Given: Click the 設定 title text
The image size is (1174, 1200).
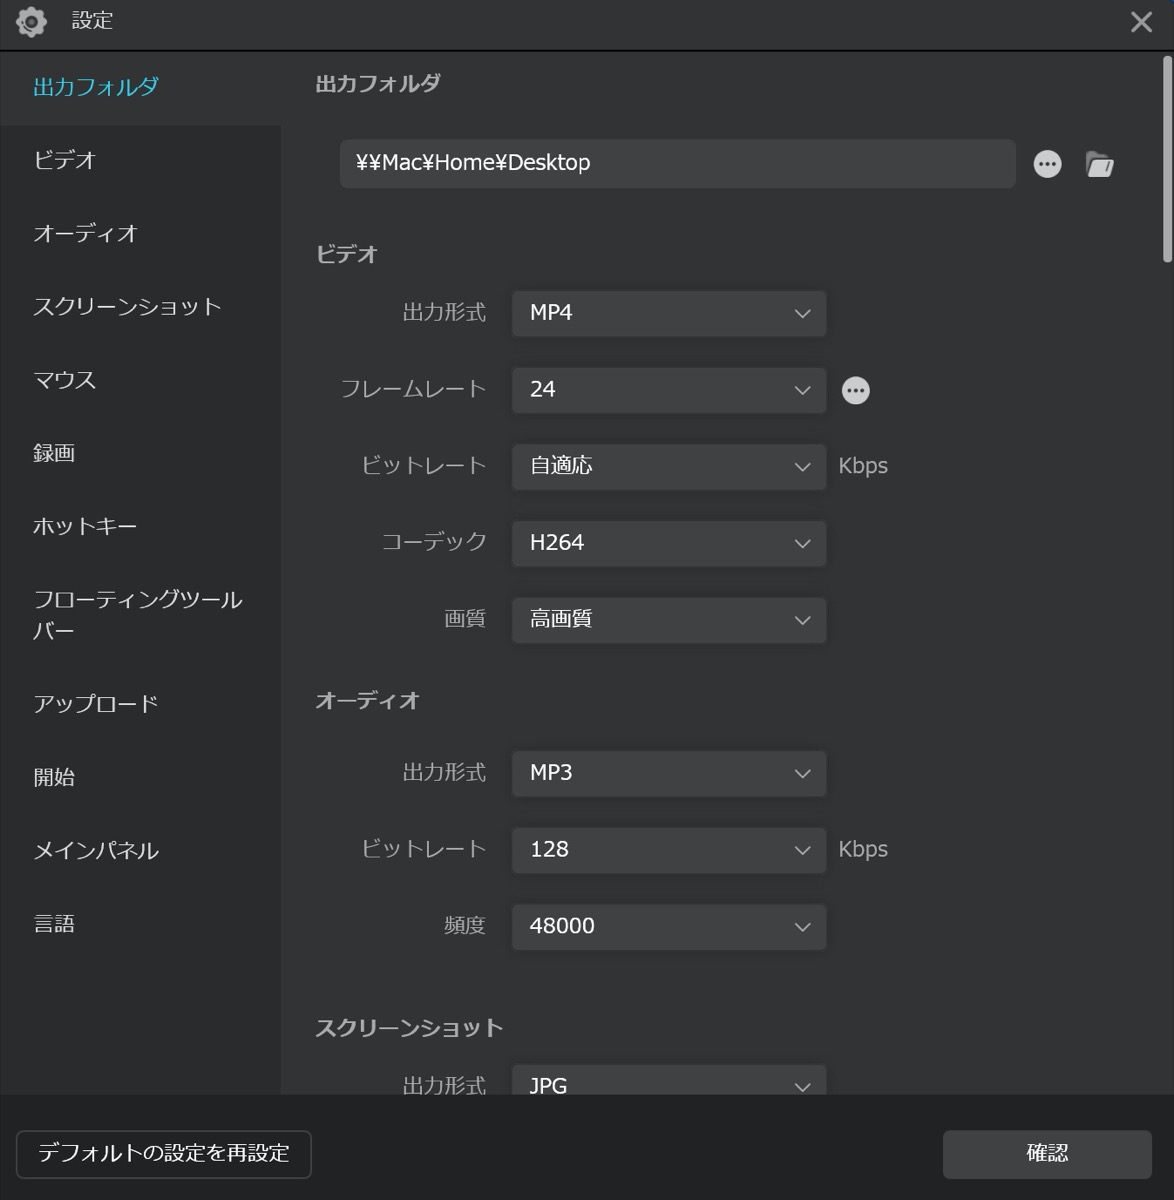Looking at the screenshot, I should 92,21.
